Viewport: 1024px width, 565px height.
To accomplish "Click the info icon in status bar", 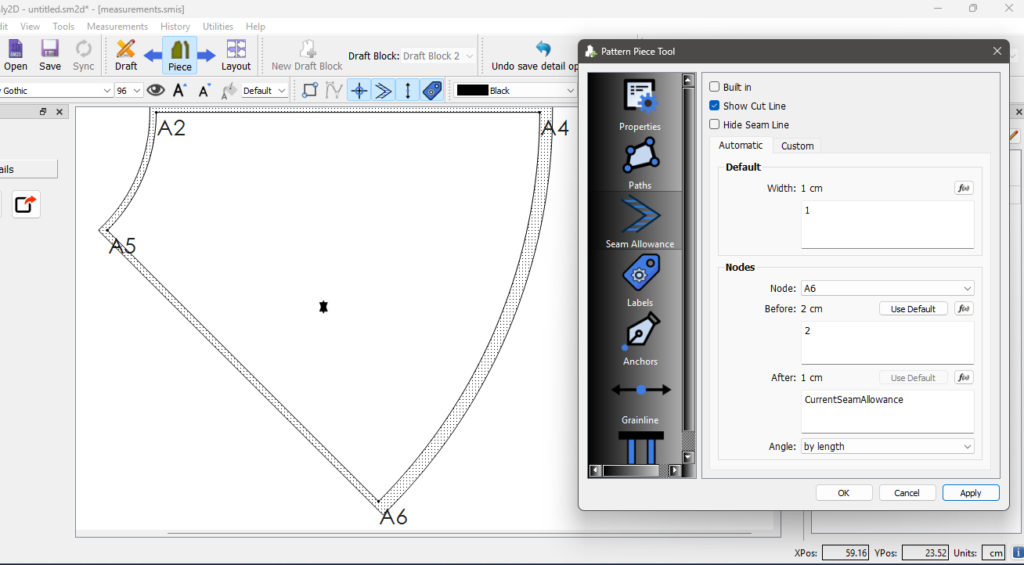I will [1017, 553].
